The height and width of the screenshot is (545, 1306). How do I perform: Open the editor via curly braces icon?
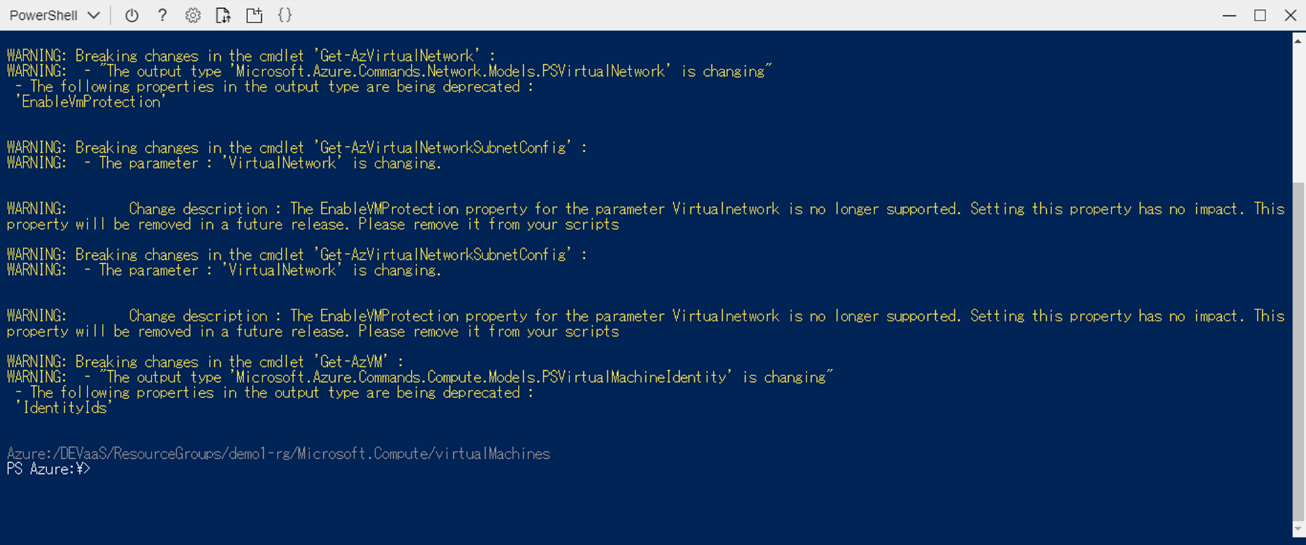285,15
